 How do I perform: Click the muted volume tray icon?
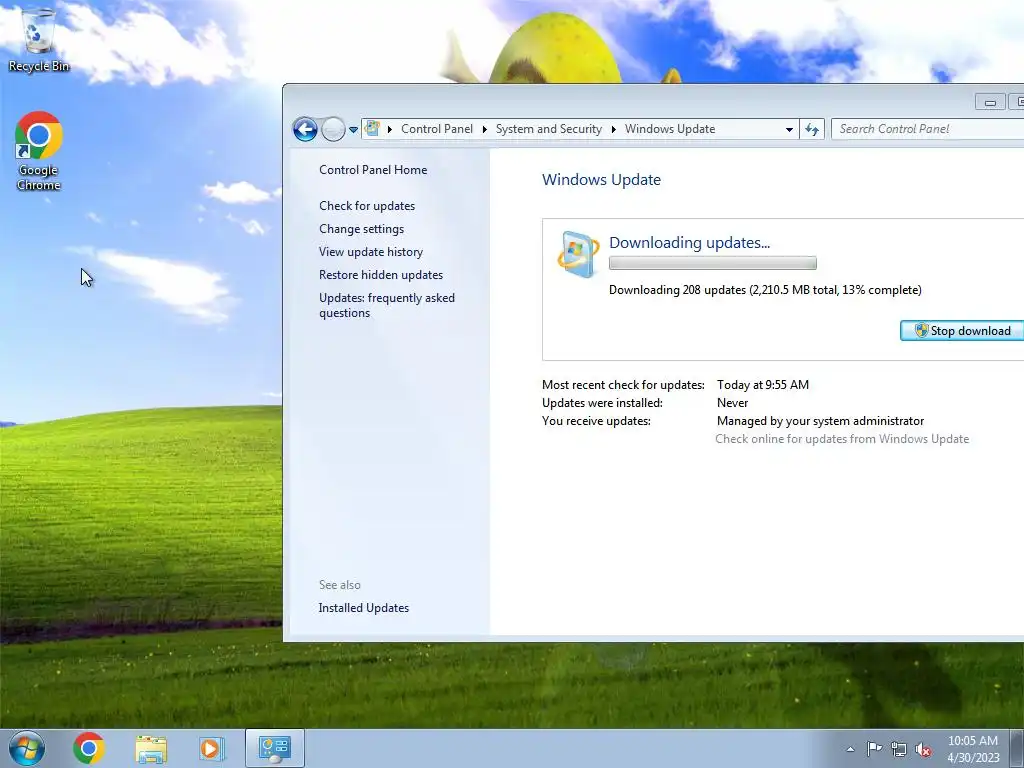coord(923,750)
